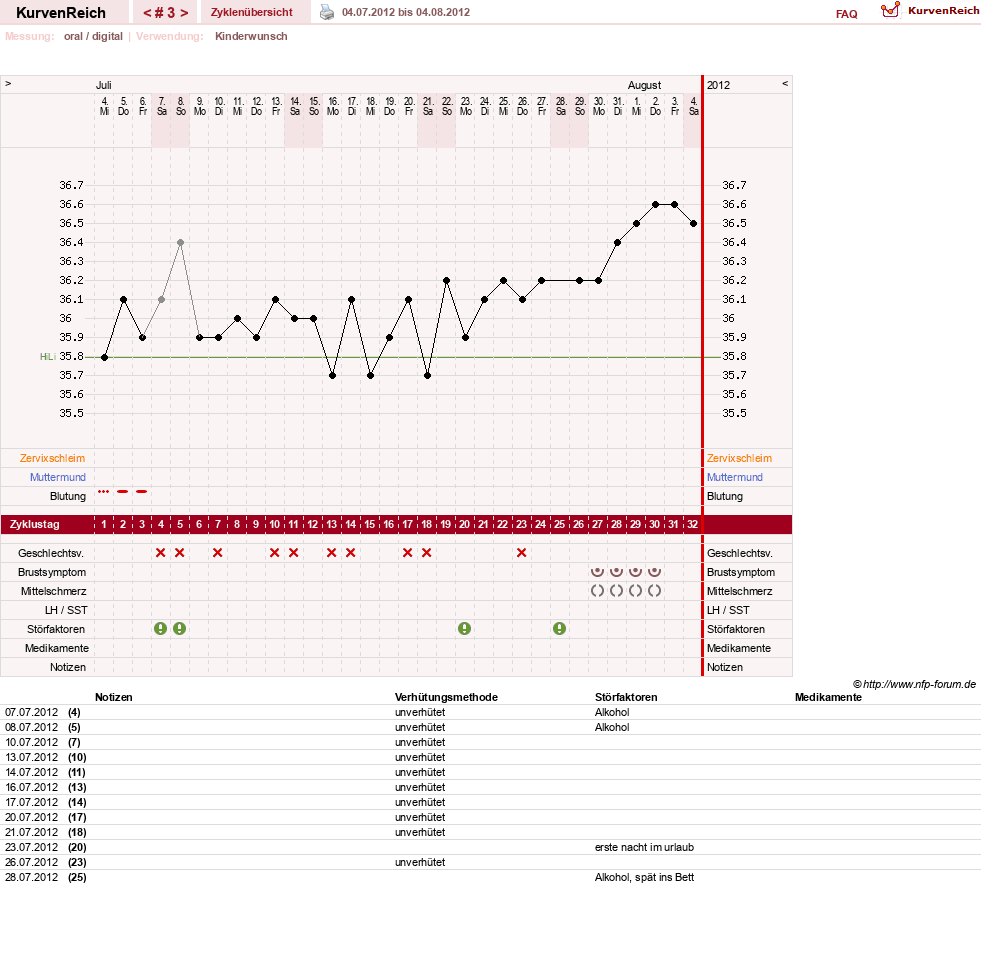Click the Geschlechtsv. X on cycle day 14
The image size is (981, 976).
coord(350,552)
